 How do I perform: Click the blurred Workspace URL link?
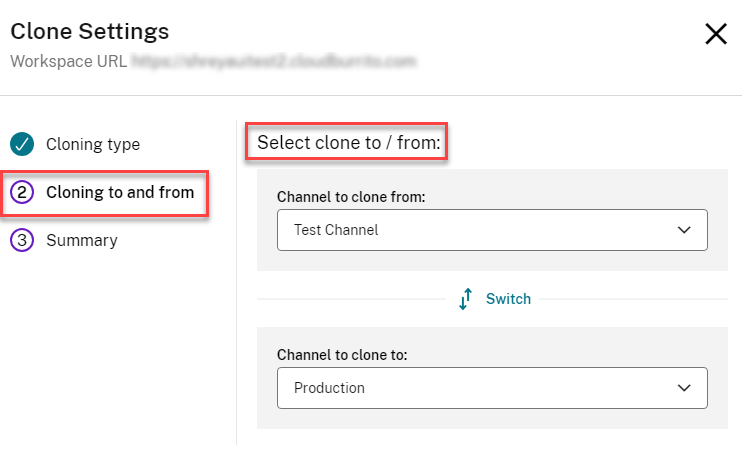(272, 61)
